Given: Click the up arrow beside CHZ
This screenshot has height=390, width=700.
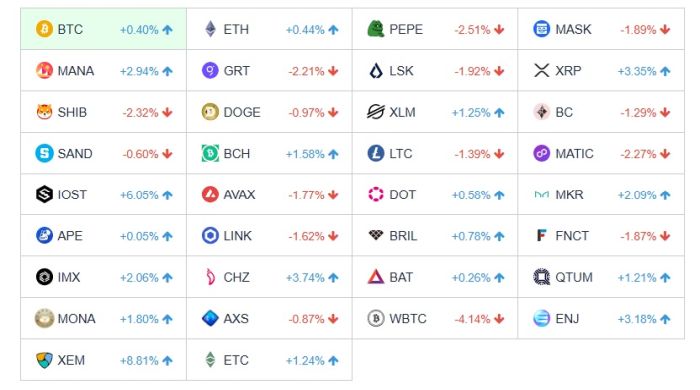Looking at the screenshot, I should pos(333,278).
